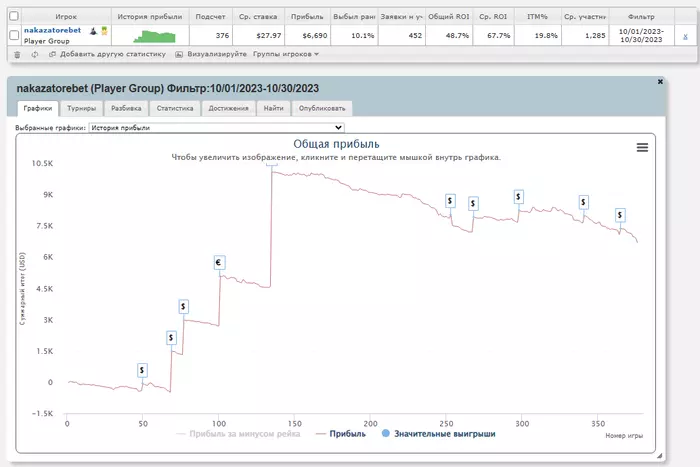This screenshot has height=467, width=700.
Task: Click the 'ITM%' column header
Action: click(537, 17)
